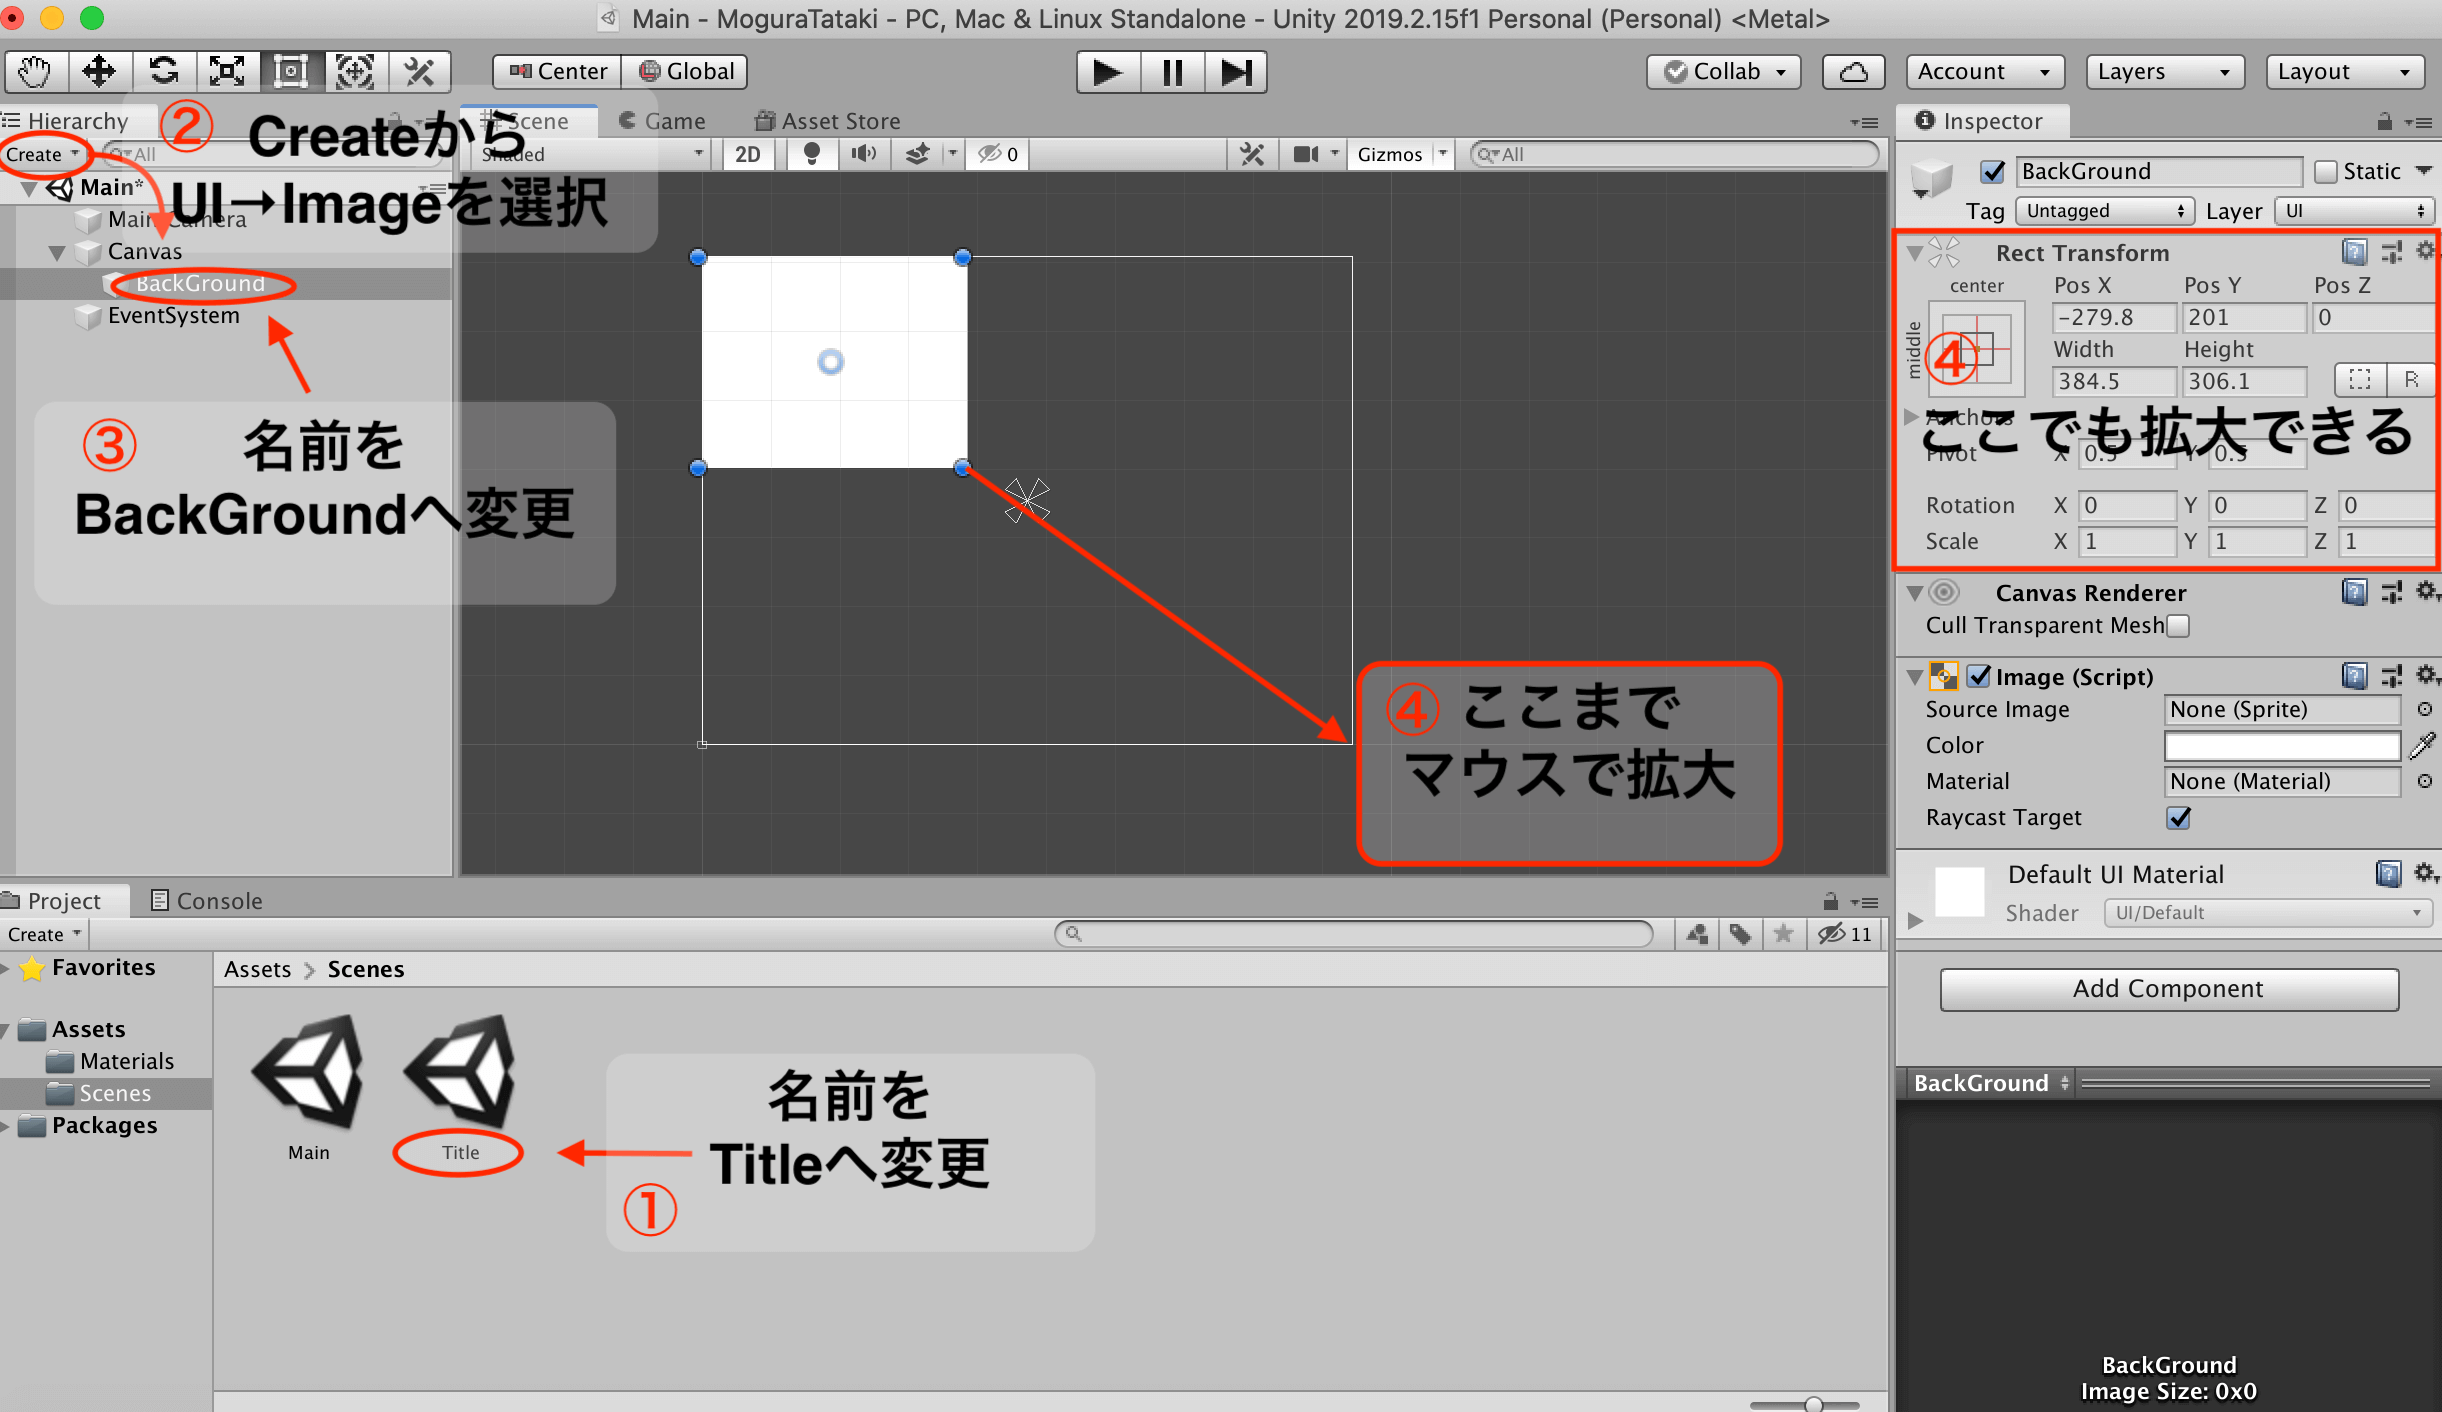
Task: Collapse the Rect Transform component
Action: (x=1914, y=253)
